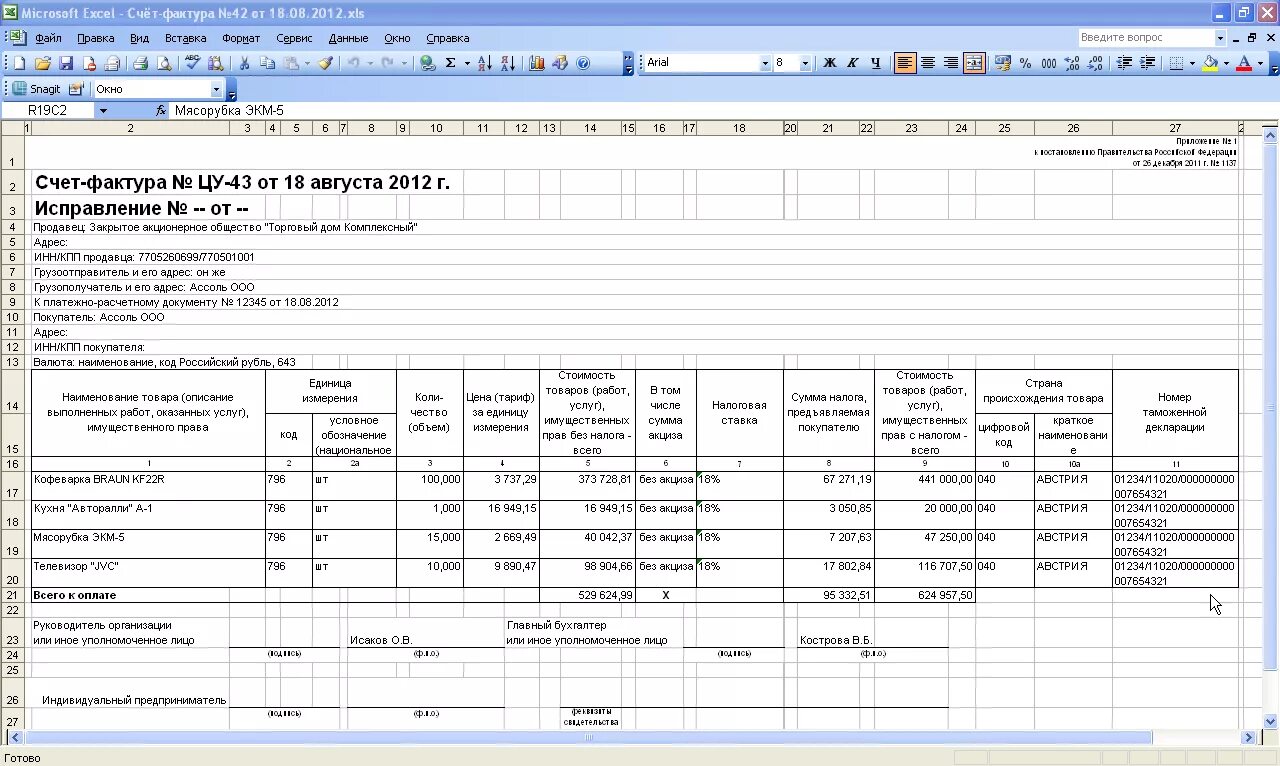
Task: Select the row 19 header
Action: (12, 545)
